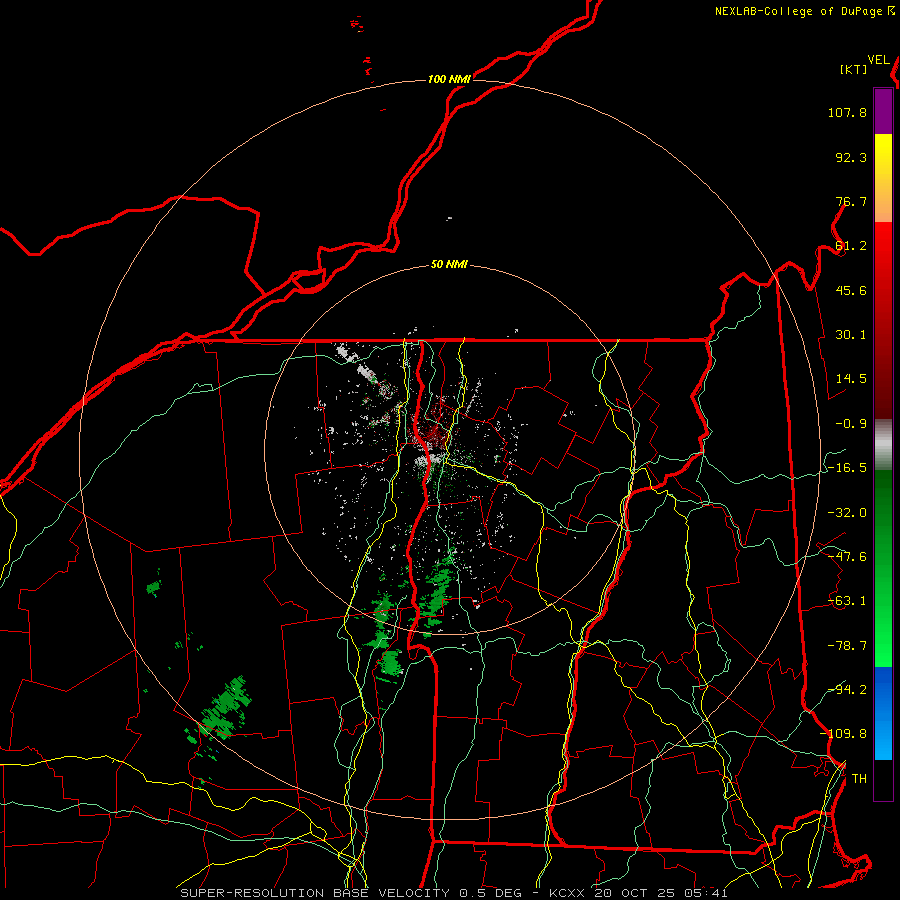Click the -0.9 velocity scale value
Screen dimensions: 900x900
pos(851,424)
